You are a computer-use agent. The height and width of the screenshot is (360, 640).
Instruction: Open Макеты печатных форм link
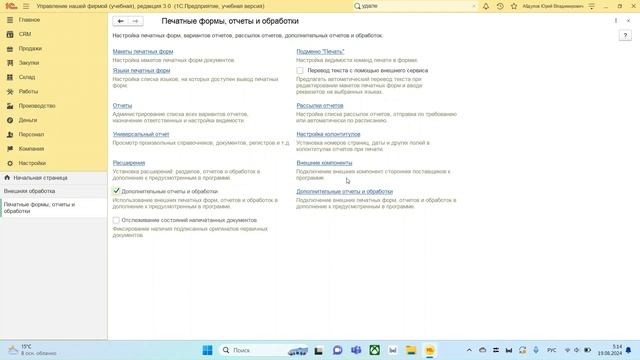click(x=143, y=51)
